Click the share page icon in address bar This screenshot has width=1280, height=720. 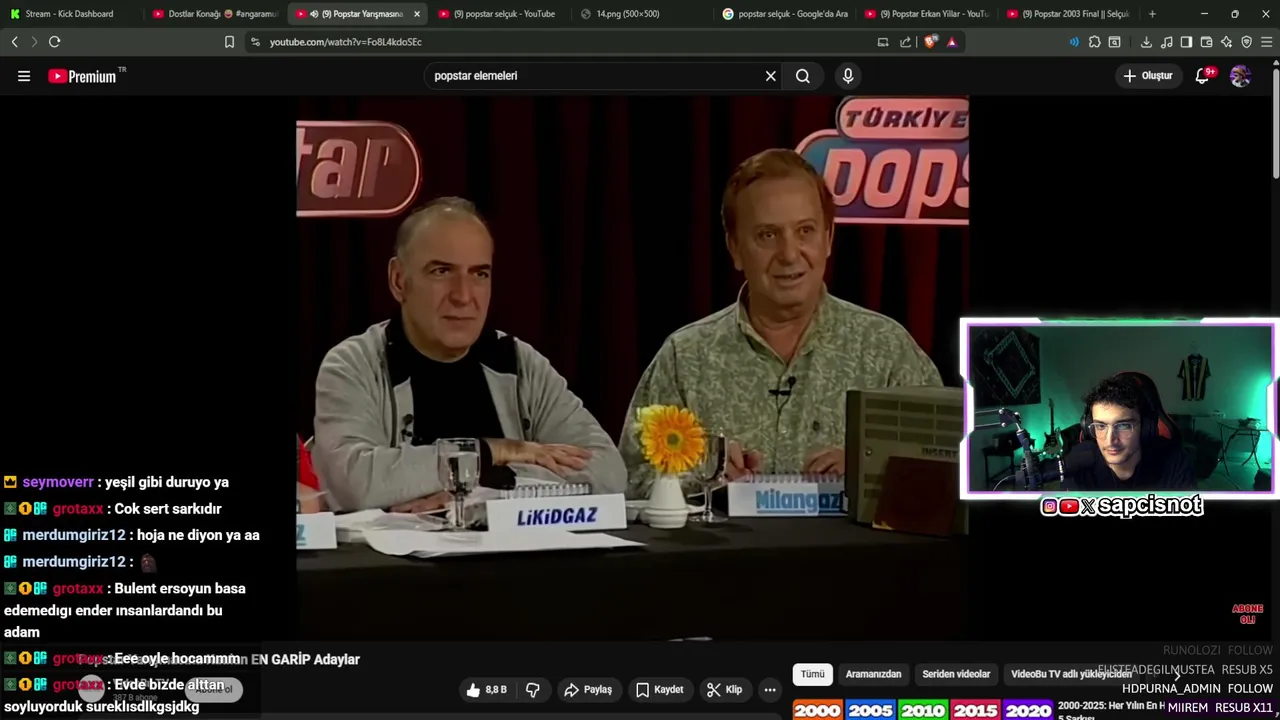pyautogui.click(x=906, y=42)
